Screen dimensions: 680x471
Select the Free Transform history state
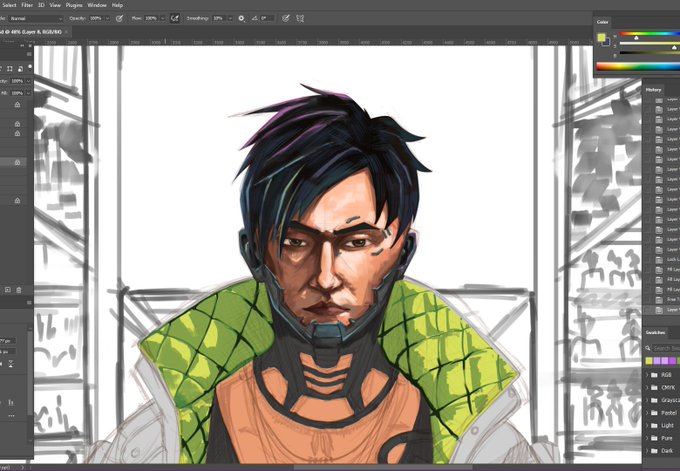click(x=662, y=300)
